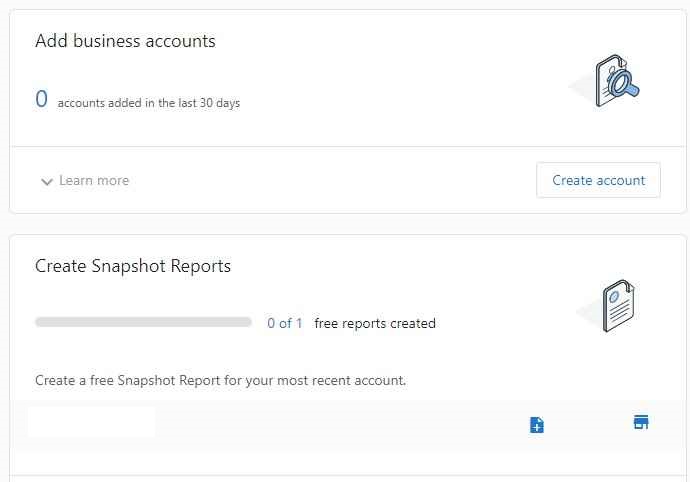Image resolution: width=690 pixels, height=482 pixels.
Task: Click the large blue 0 accounts number
Action: (41, 99)
